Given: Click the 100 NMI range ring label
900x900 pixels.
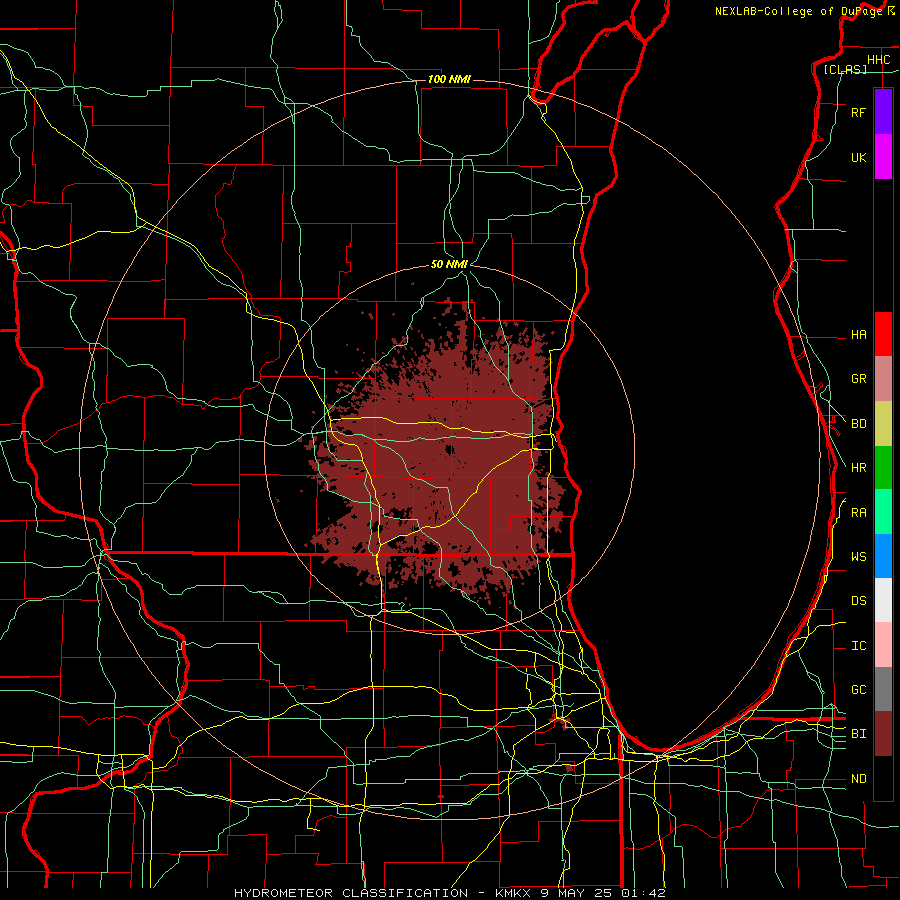Looking at the screenshot, I should coord(449,79).
